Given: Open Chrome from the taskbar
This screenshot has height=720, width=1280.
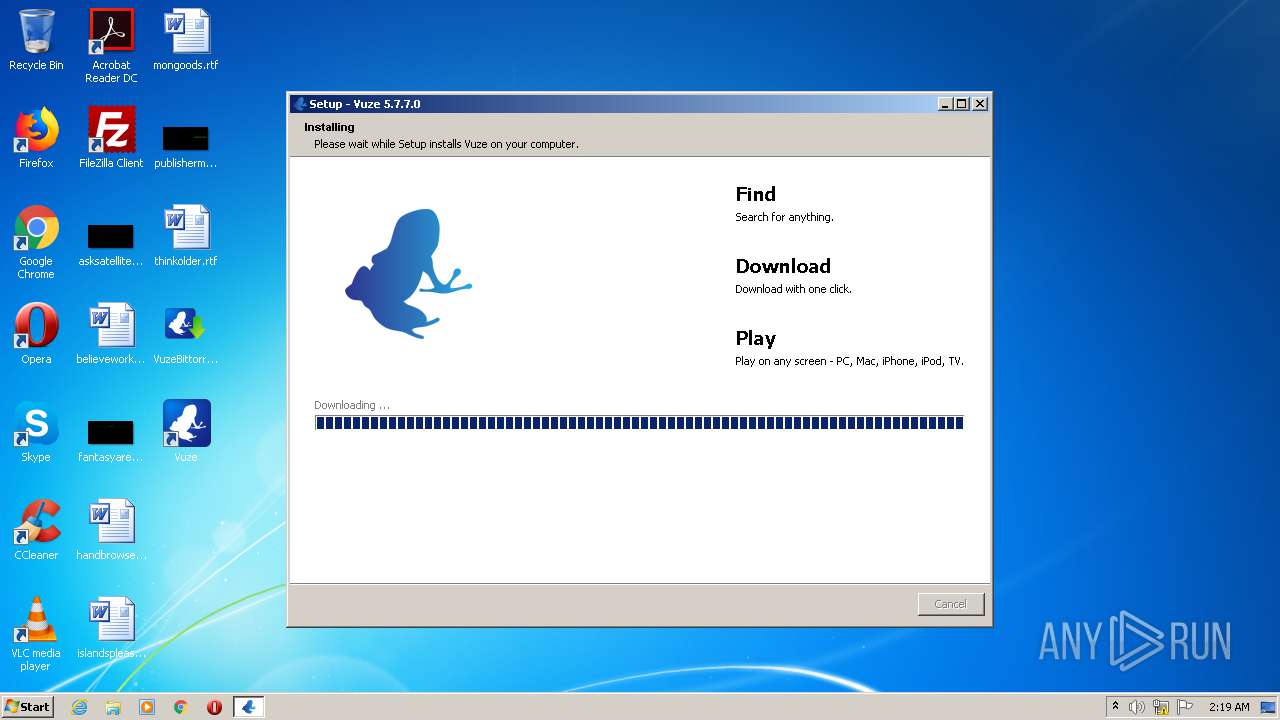Looking at the screenshot, I should [x=181, y=707].
